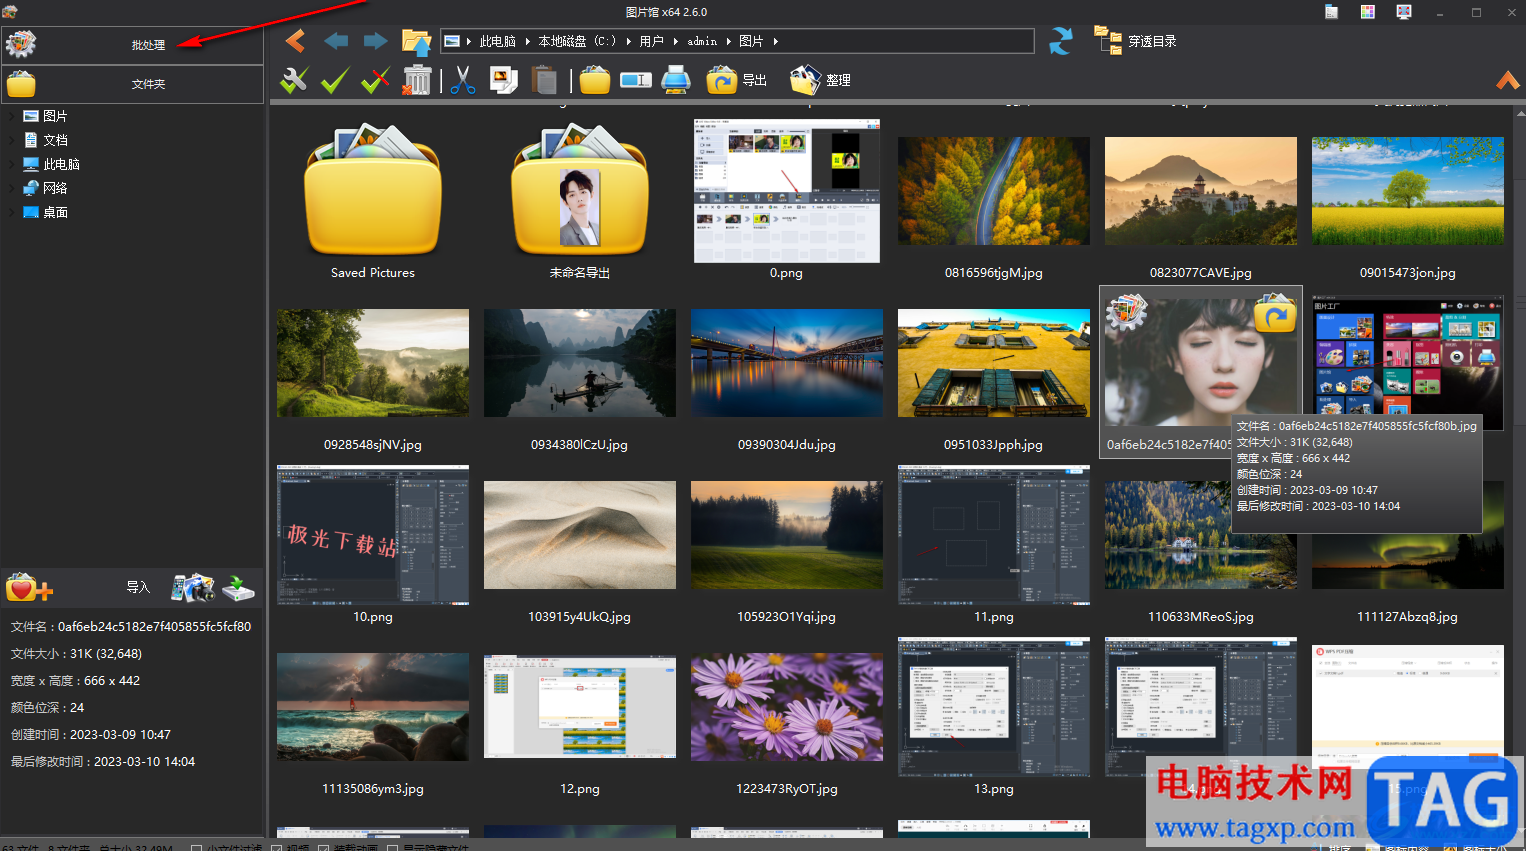This screenshot has width=1526, height=851.
Task: Click the wrench with checkmark icon
Action: [x=294, y=80]
